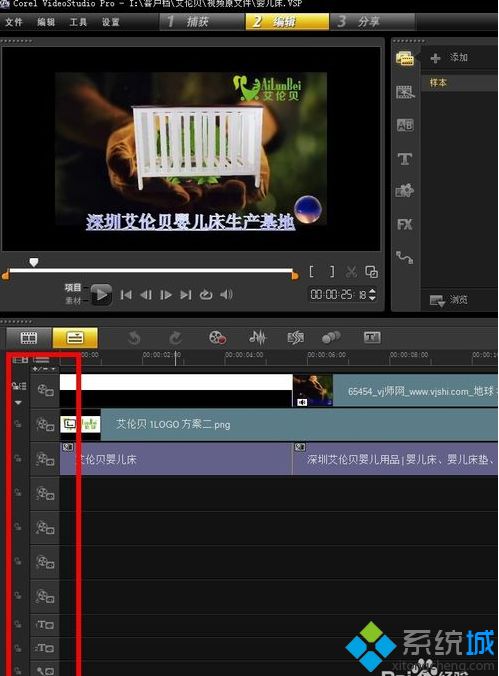The height and width of the screenshot is (676, 499).
Task: Open the +/- track visibility dropdown
Action: (x=44, y=369)
